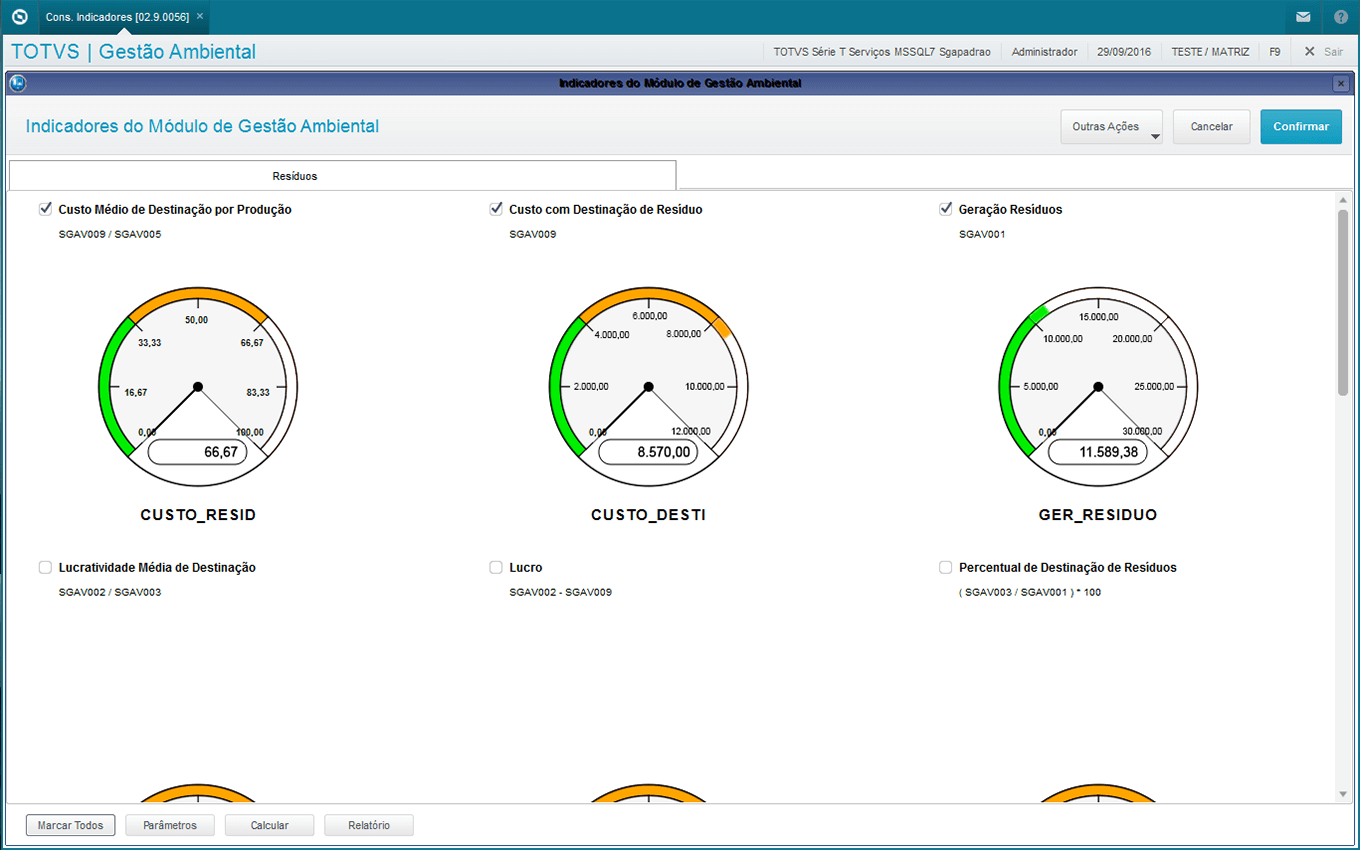Click the Sair exit icon
This screenshot has width=1360, height=850.
coord(1309,52)
